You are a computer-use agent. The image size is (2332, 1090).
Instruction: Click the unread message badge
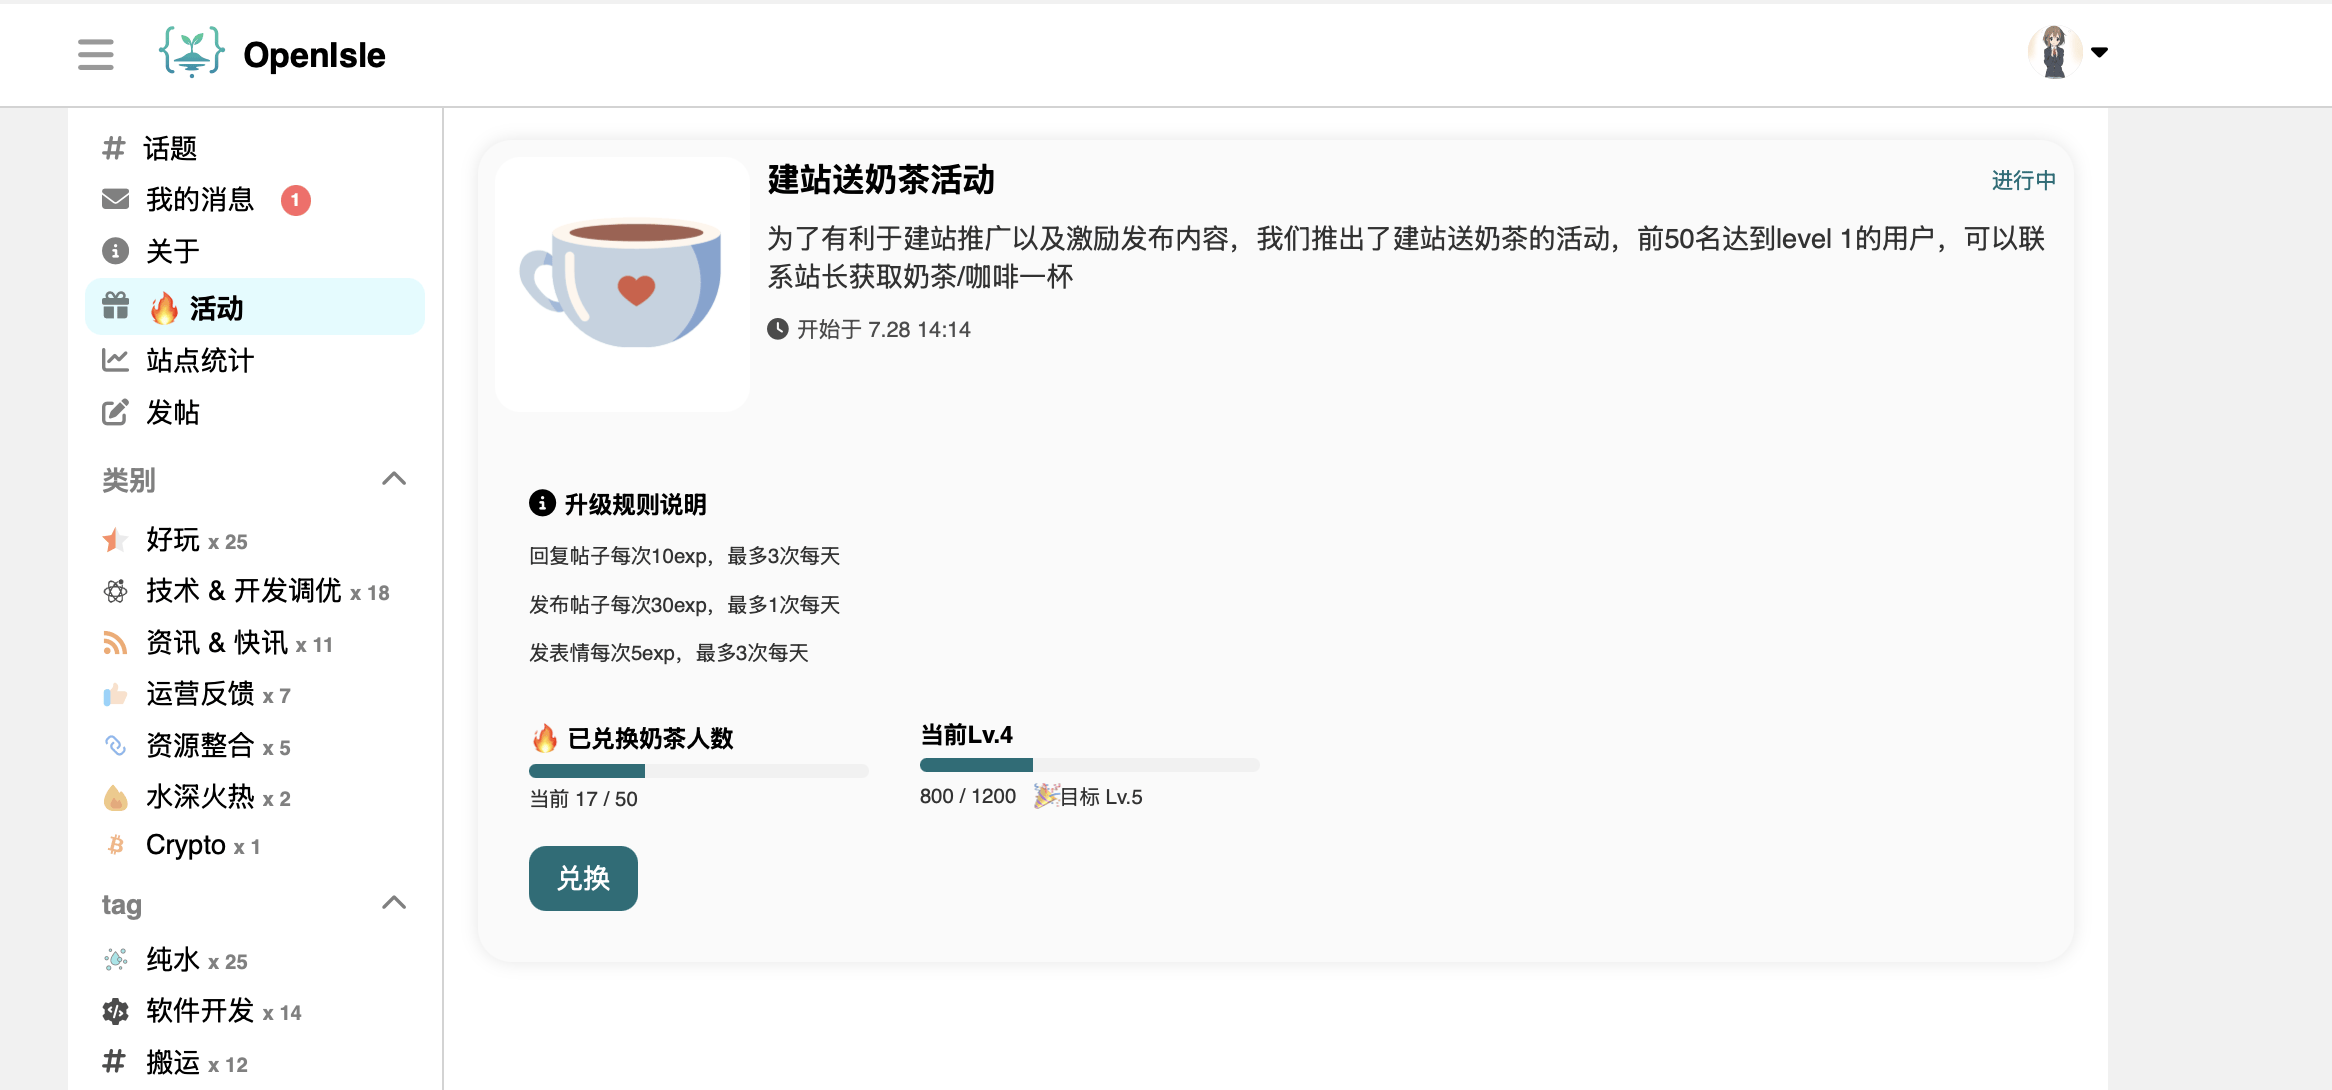click(295, 200)
